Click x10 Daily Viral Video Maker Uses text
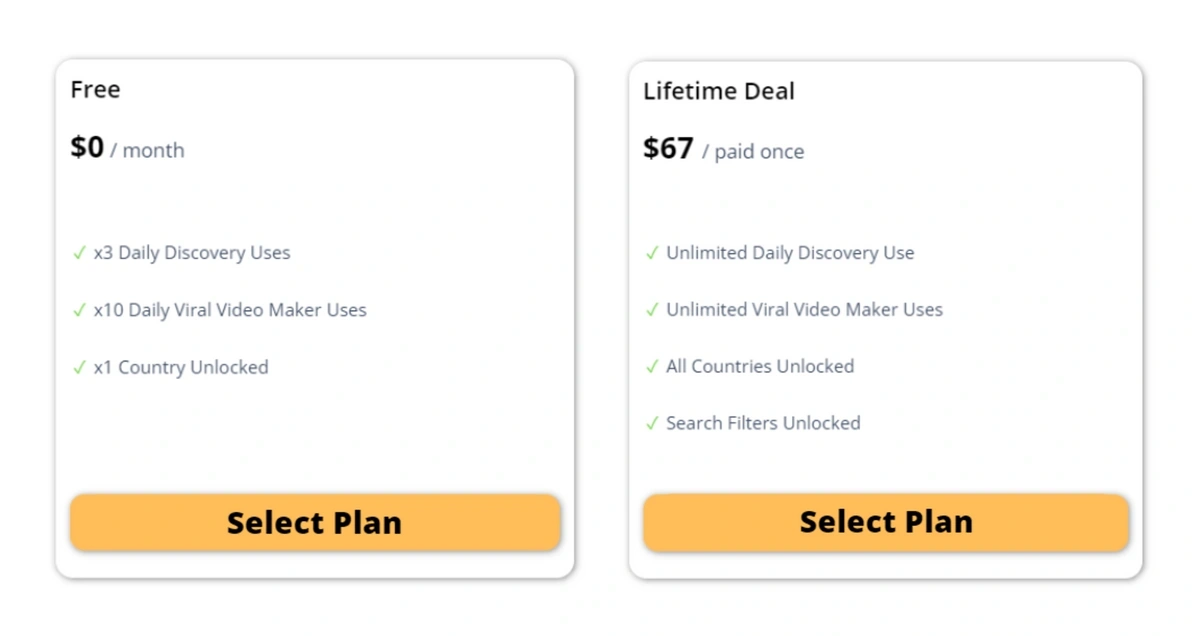This screenshot has width=1200, height=636. 230,310
